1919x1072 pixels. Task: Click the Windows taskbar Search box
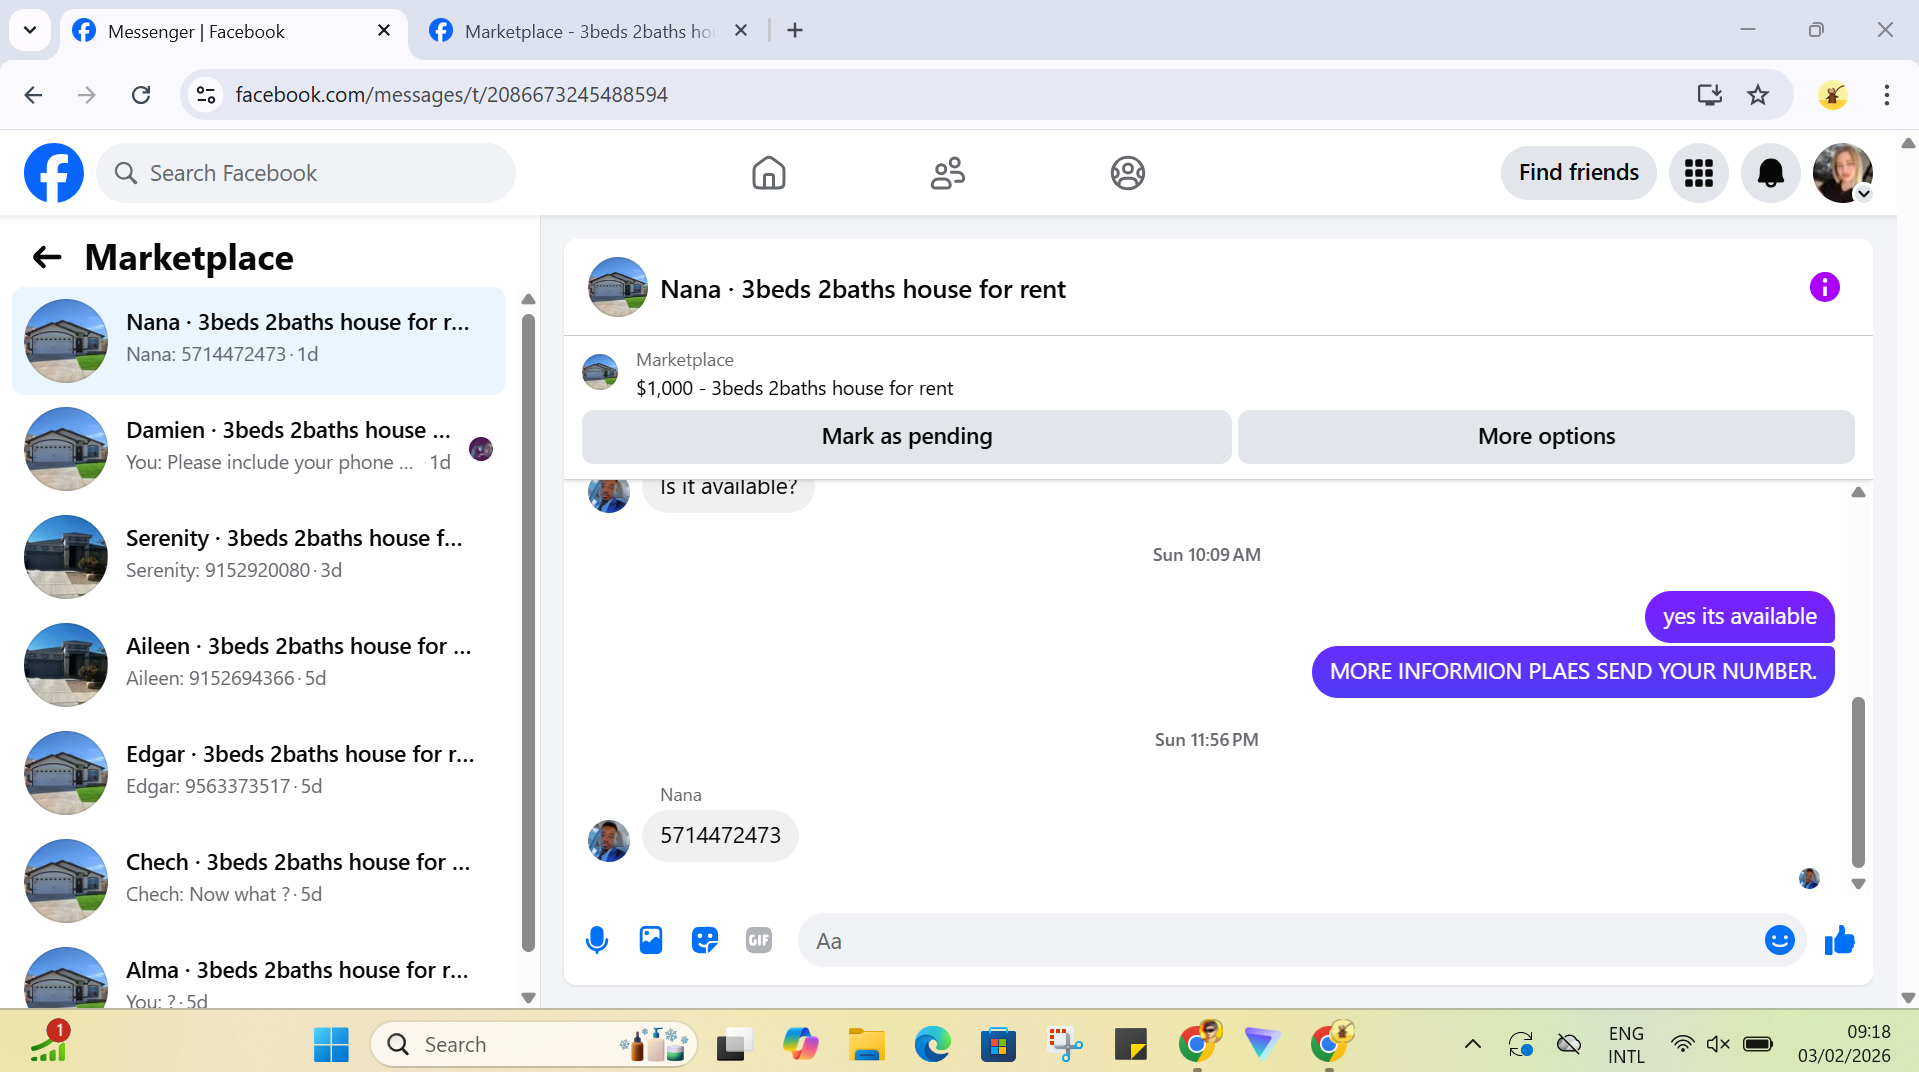534,1045
